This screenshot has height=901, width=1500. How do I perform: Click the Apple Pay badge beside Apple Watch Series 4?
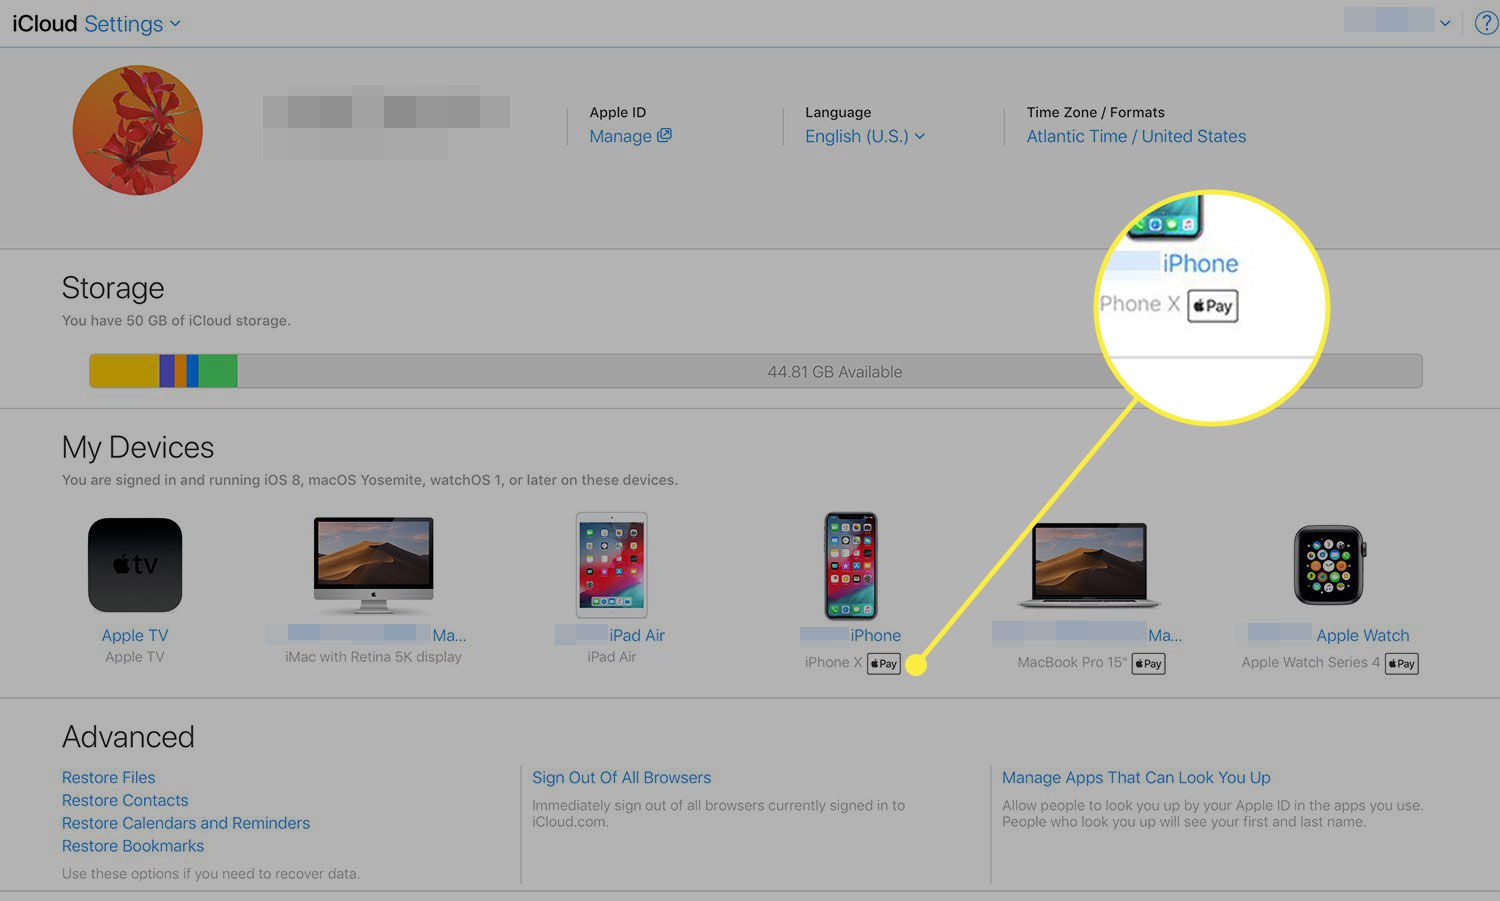pyautogui.click(x=1402, y=663)
